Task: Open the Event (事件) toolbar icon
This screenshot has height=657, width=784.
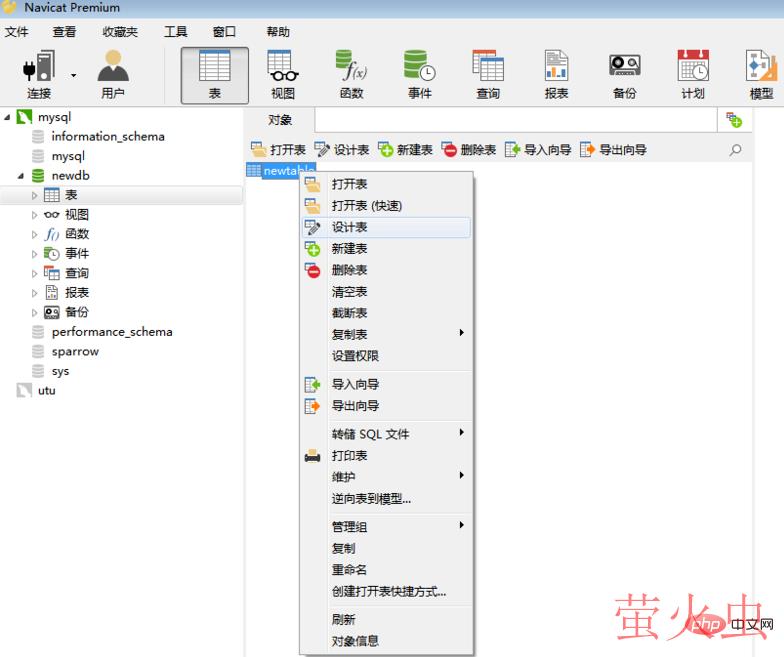Action: click(420, 75)
